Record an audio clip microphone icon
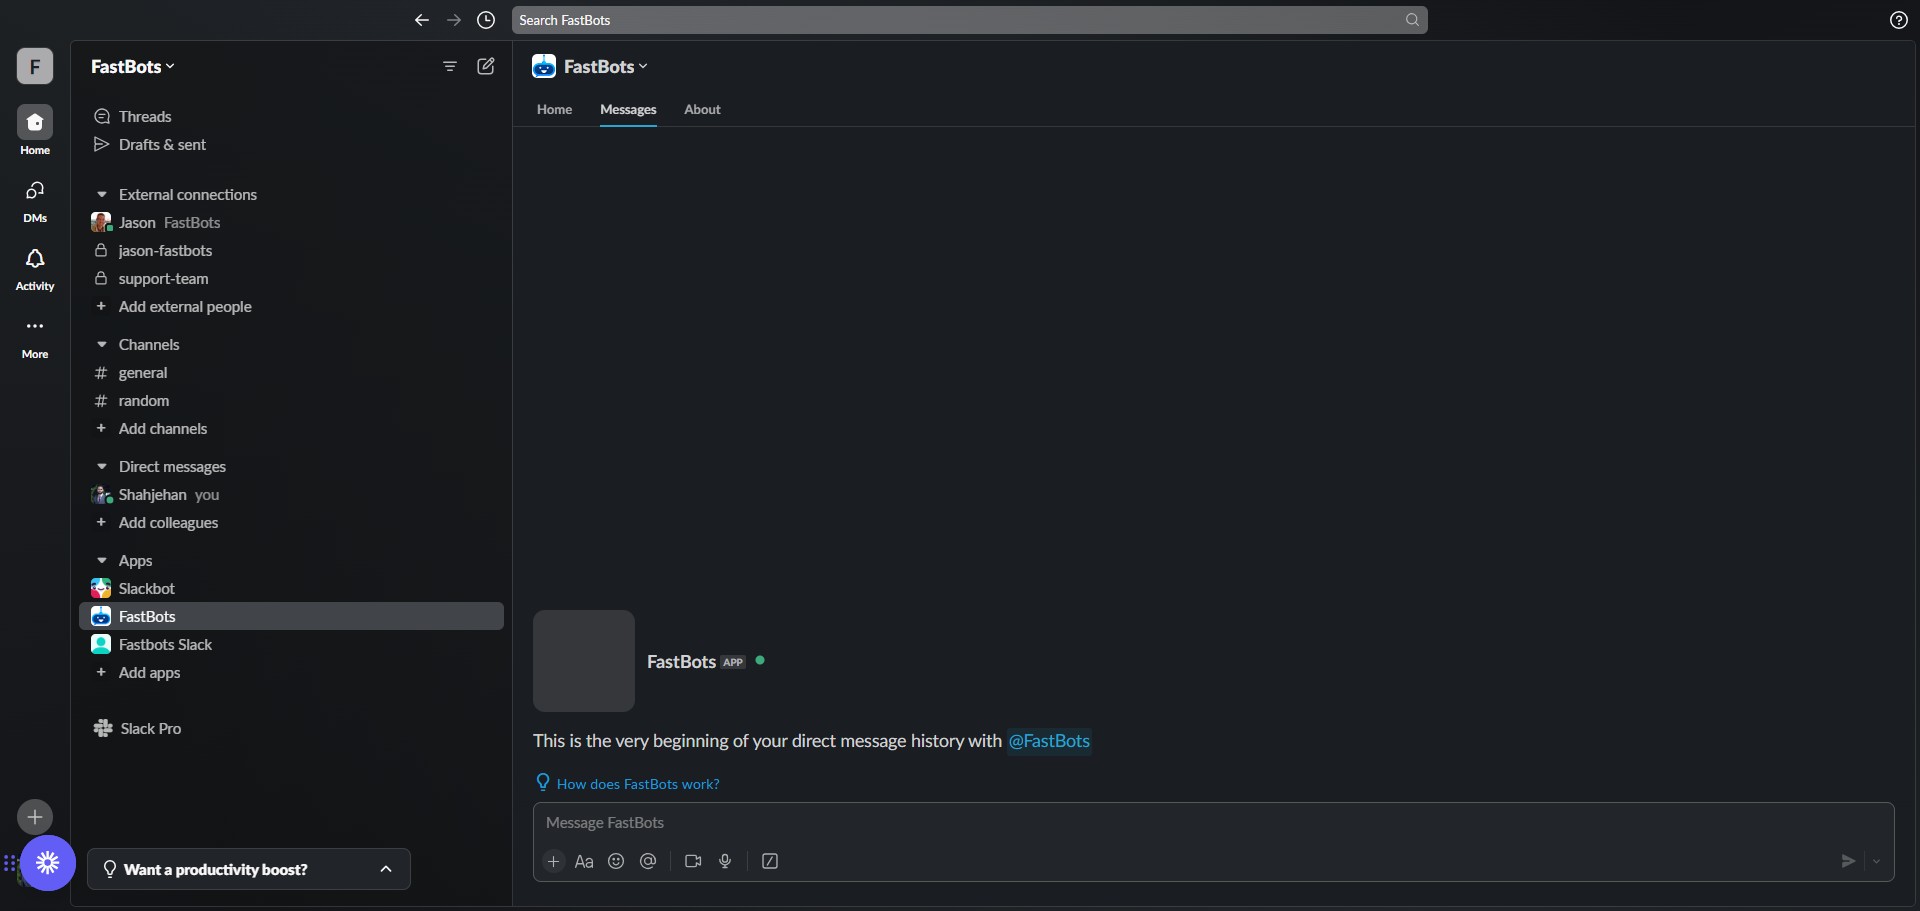Viewport: 1920px width, 911px height. pos(725,861)
